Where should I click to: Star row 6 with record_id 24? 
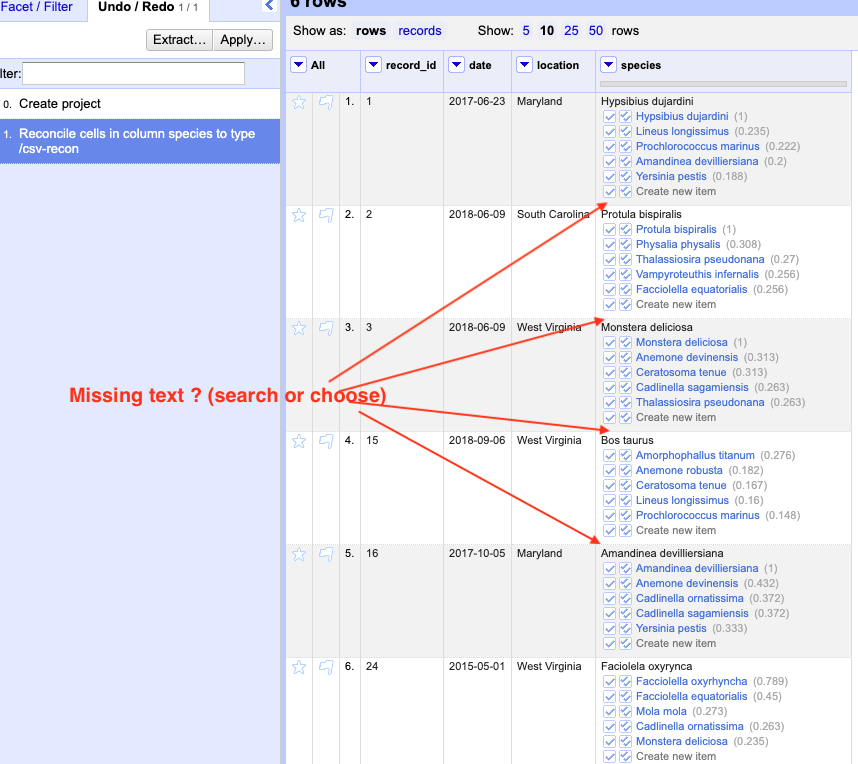[299, 667]
